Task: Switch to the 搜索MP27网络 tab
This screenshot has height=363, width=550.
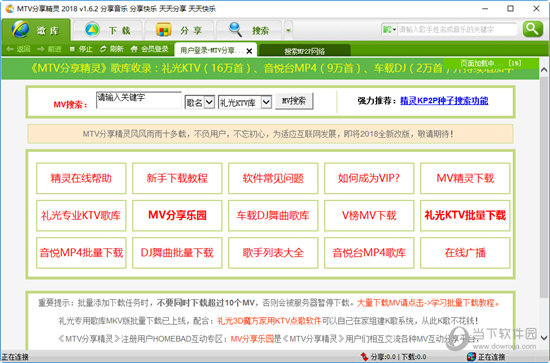Action: [x=304, y=51]
